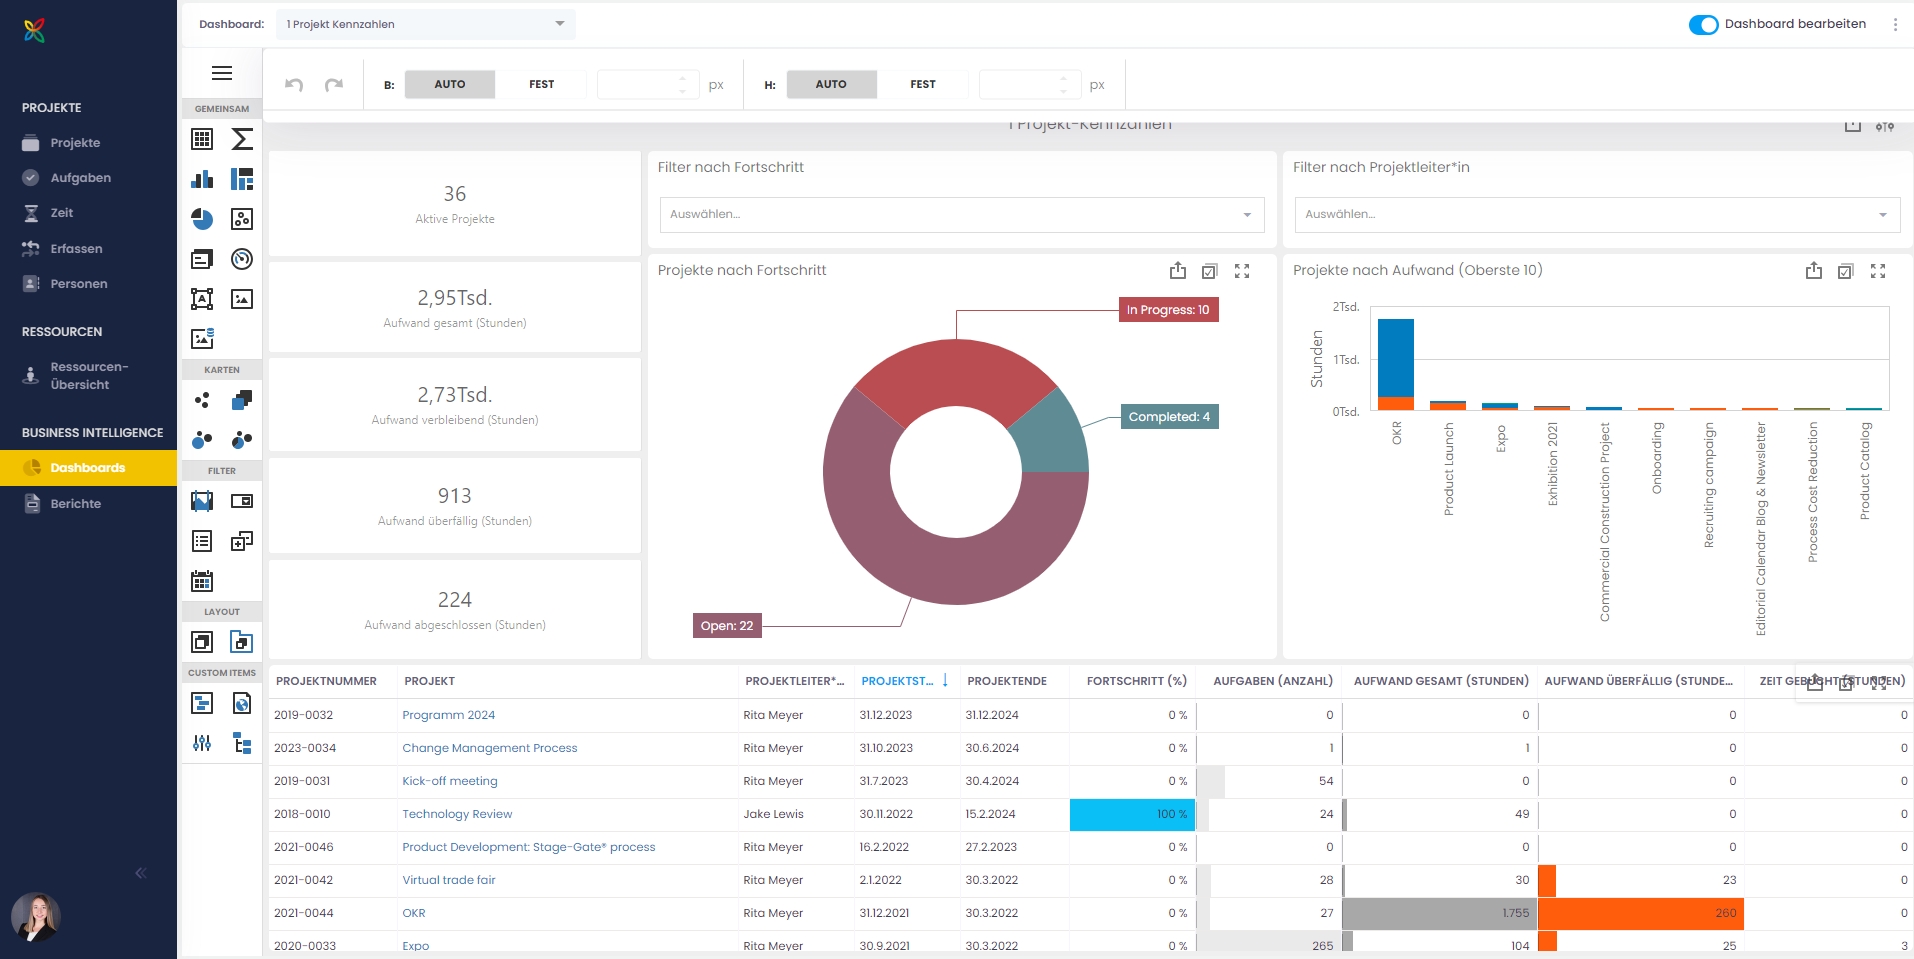This screenshot has width=1914, height=959.
Task: Add a Bound image item
Action: 202,339
